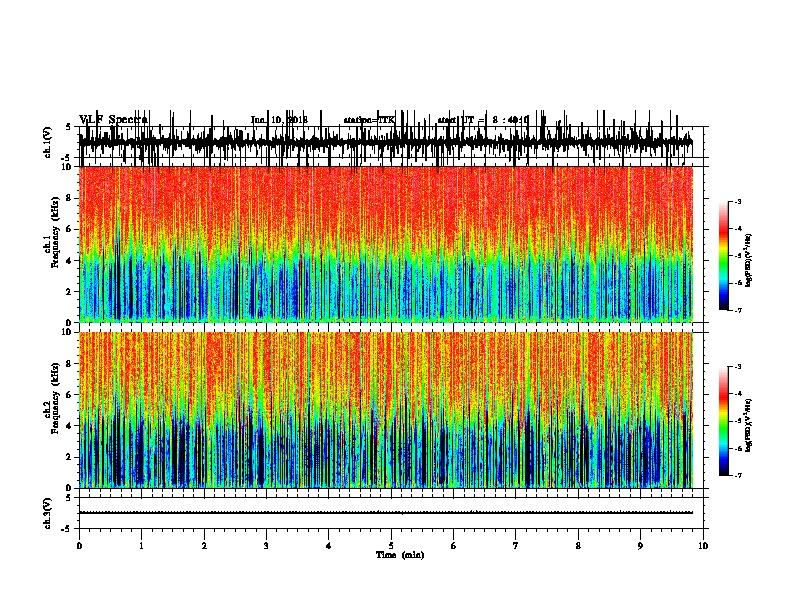The image size is (792, 612).
Task: Click the '6' kHz tick on ch.1 frequency axis
Action: 69,229
